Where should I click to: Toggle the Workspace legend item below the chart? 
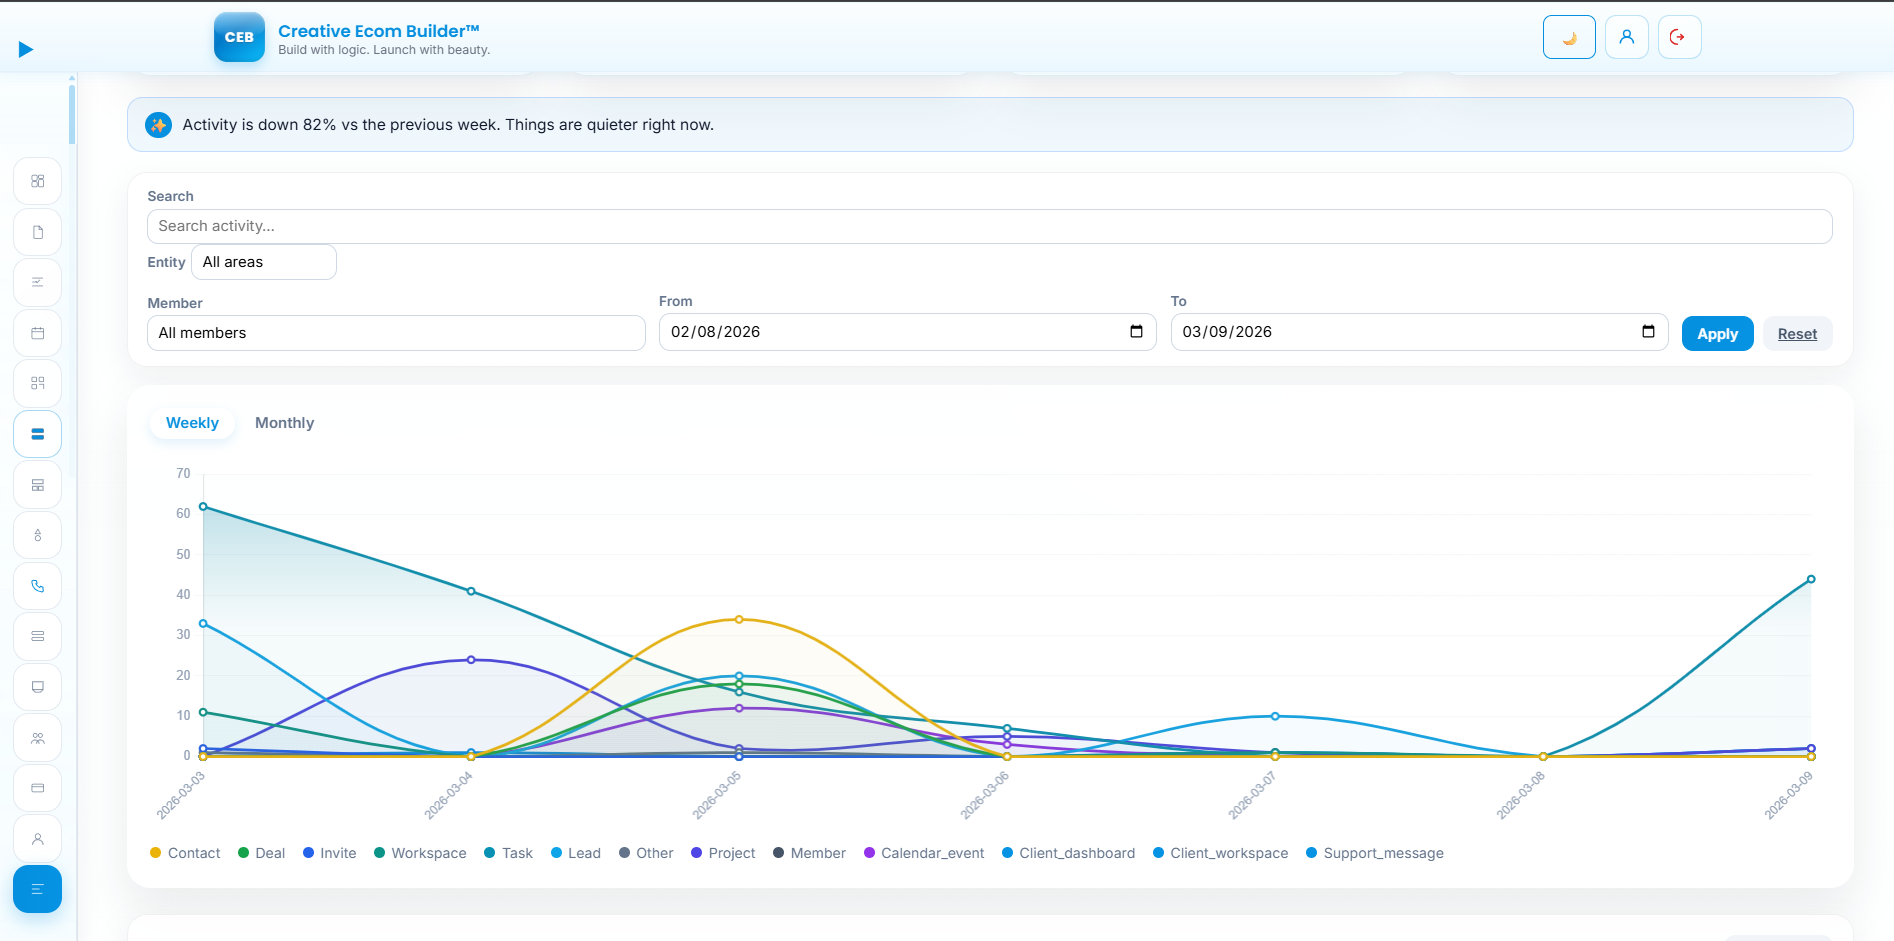coord(419,853)
